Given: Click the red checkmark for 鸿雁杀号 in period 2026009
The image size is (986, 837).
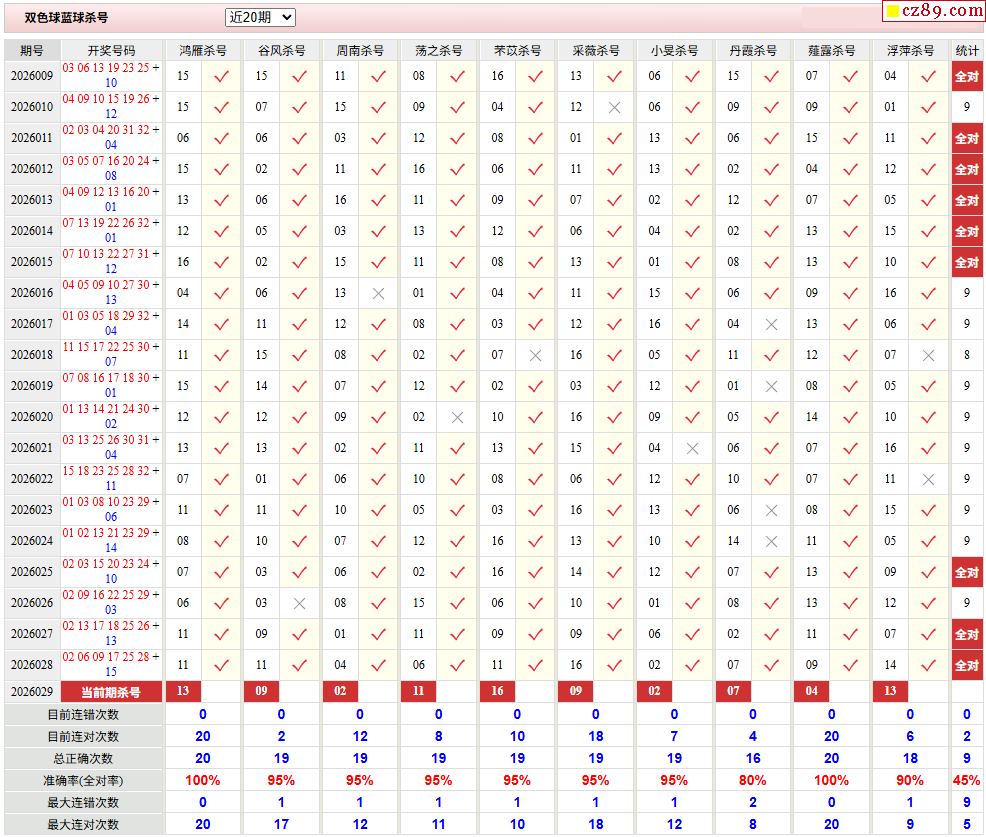Looking at the screenshot, I should coord(221,76).
